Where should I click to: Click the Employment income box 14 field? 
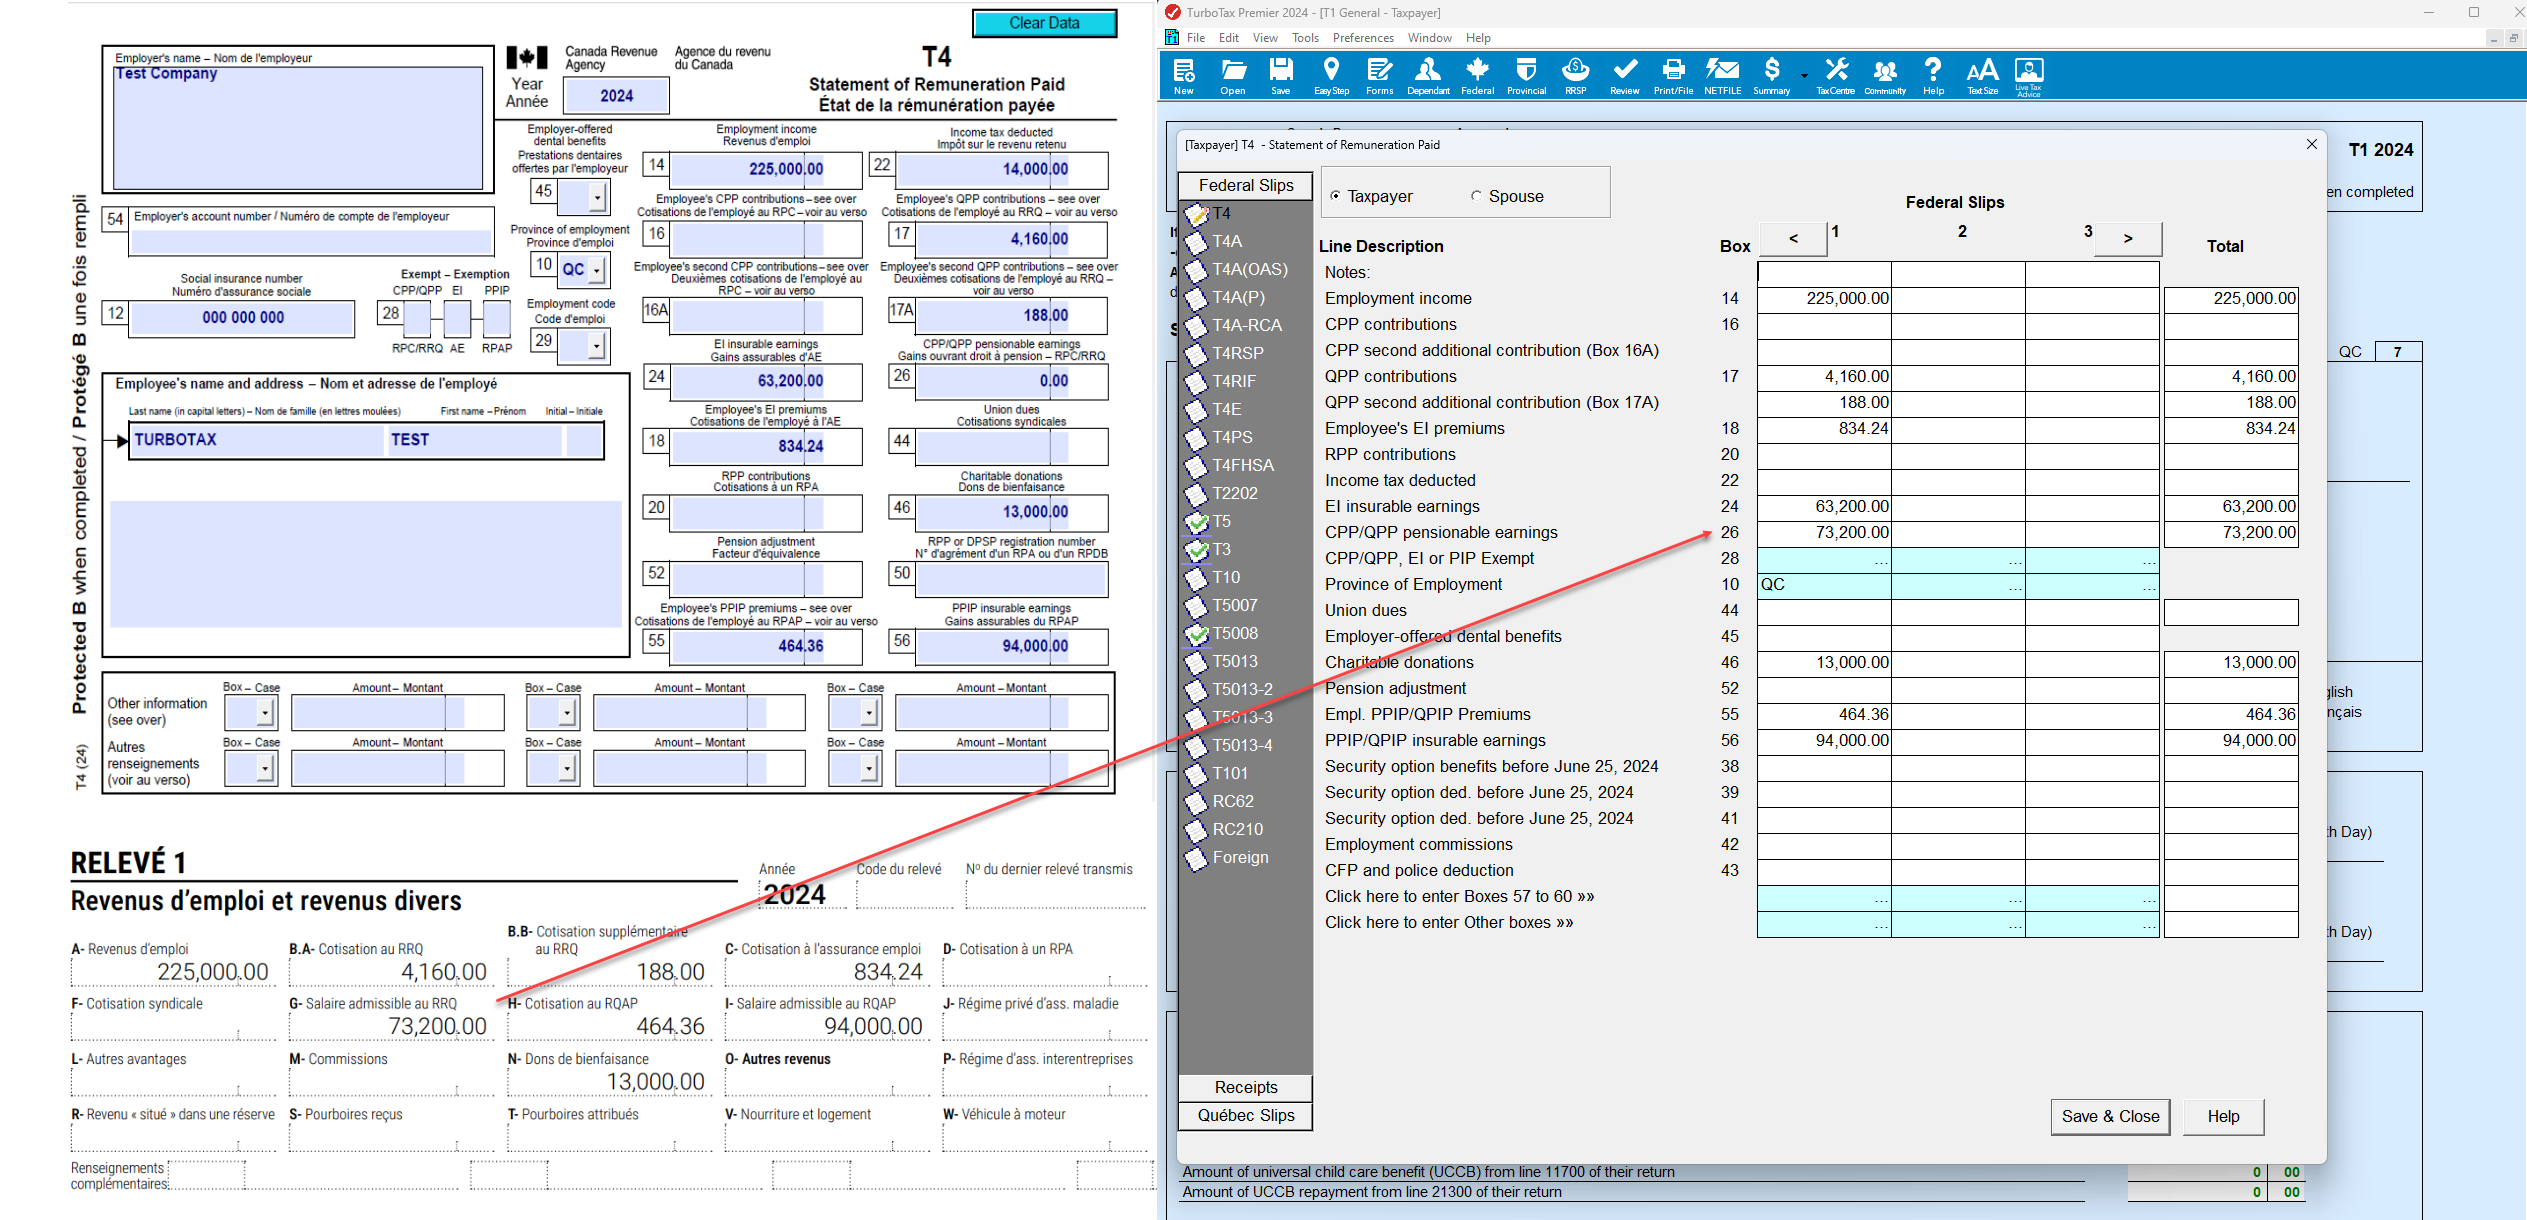click(x=766, y=169)
